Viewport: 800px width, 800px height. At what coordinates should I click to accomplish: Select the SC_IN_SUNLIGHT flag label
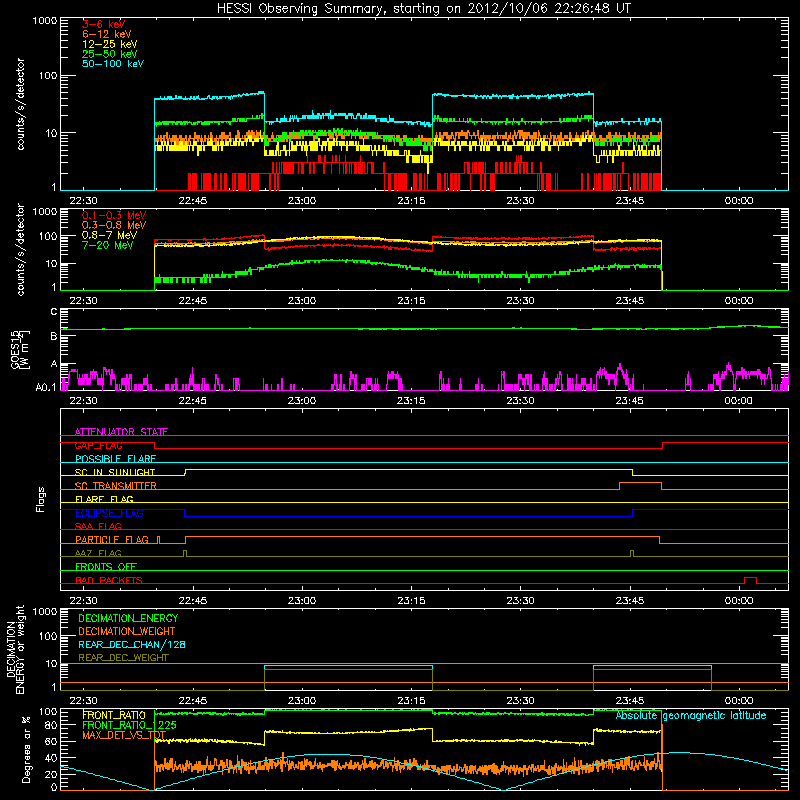pyautogui.click(x=115, y=472)
